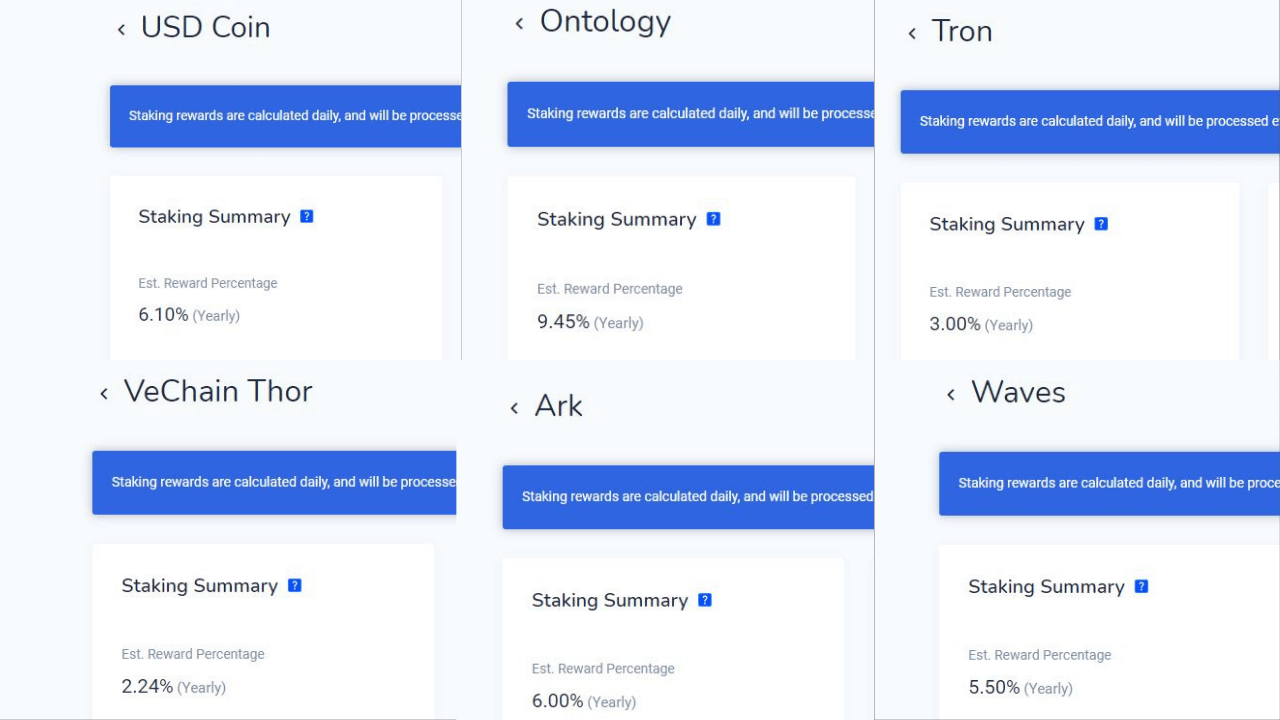This screenshot has height=720, width=1280.
Task: Go back using arrow next to Ontology
Action: click(519, 24)
